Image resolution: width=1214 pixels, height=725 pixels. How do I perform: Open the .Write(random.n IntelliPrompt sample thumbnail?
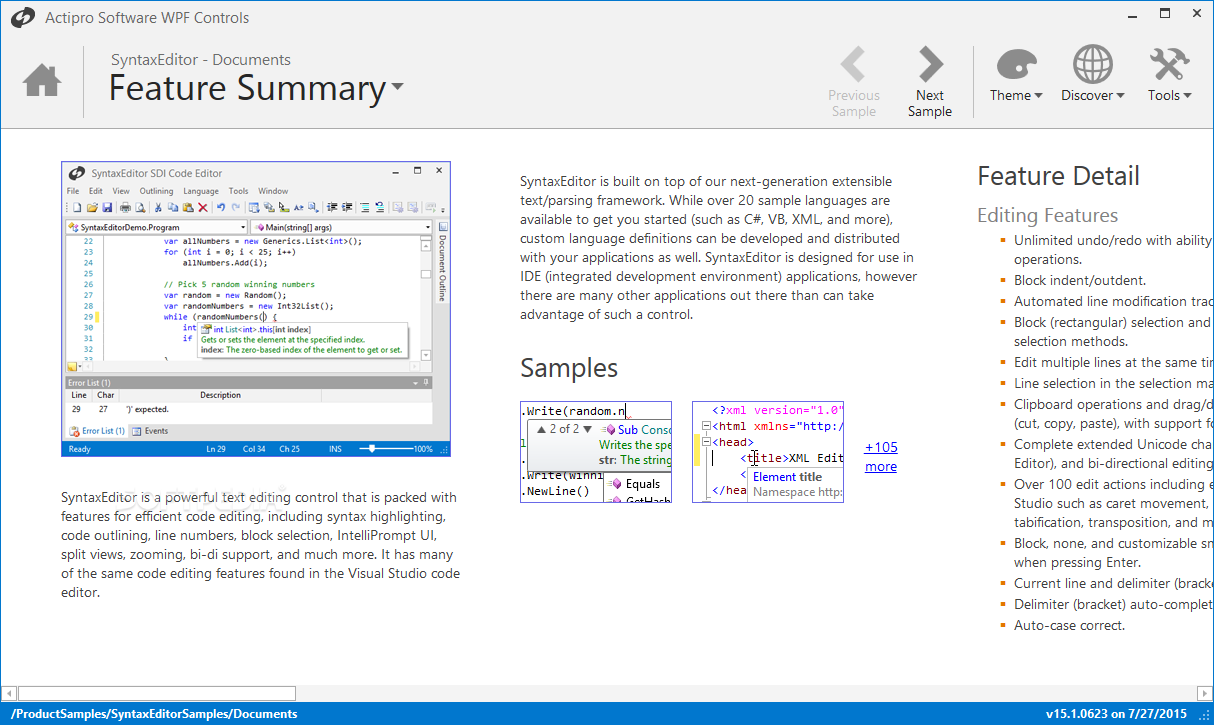click(596, 452)
